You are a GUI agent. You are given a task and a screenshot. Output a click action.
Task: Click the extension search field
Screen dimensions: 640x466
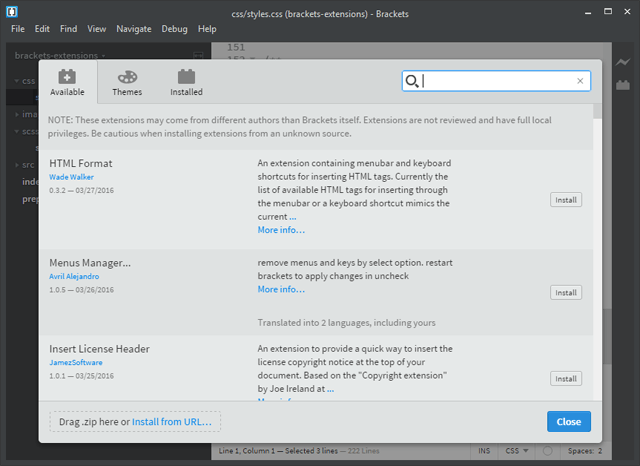pyautogui.click(x=496, y=81)
